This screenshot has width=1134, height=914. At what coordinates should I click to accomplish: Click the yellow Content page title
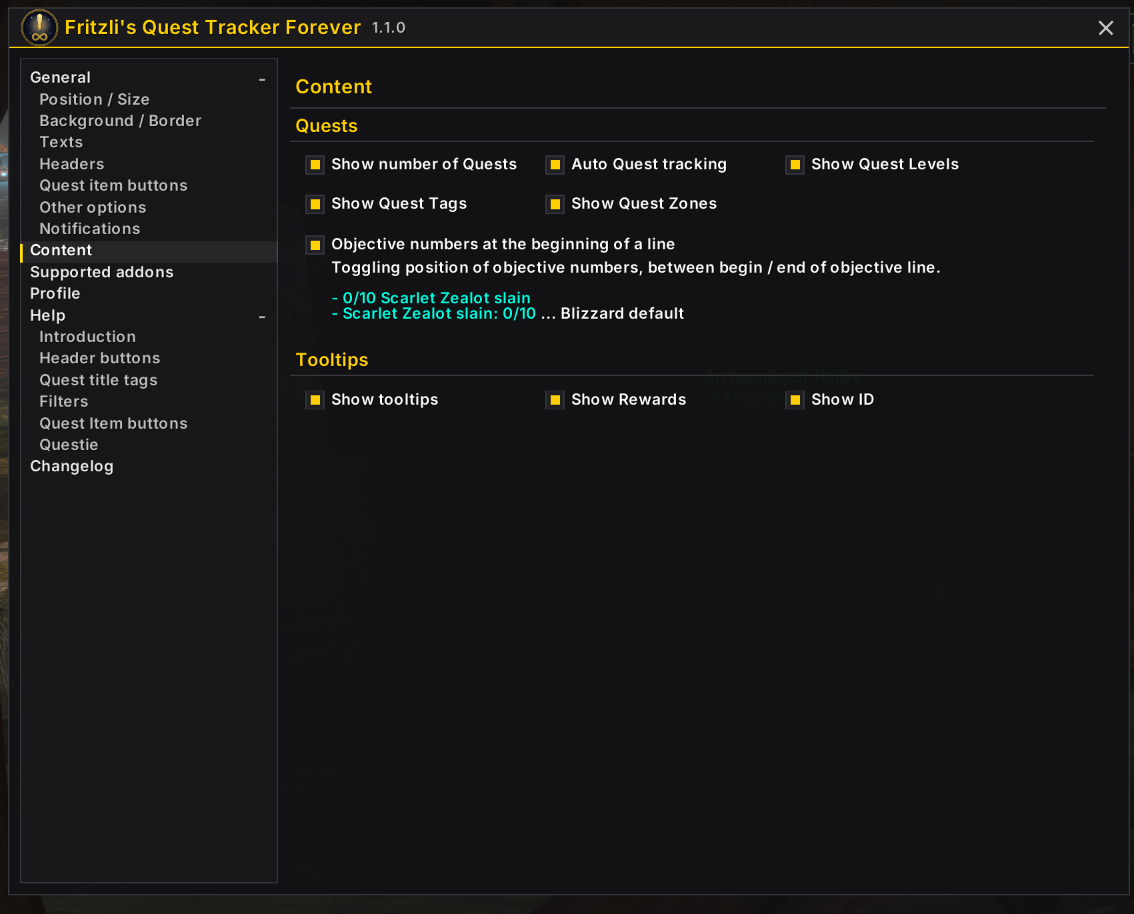(x=333, y=87)
